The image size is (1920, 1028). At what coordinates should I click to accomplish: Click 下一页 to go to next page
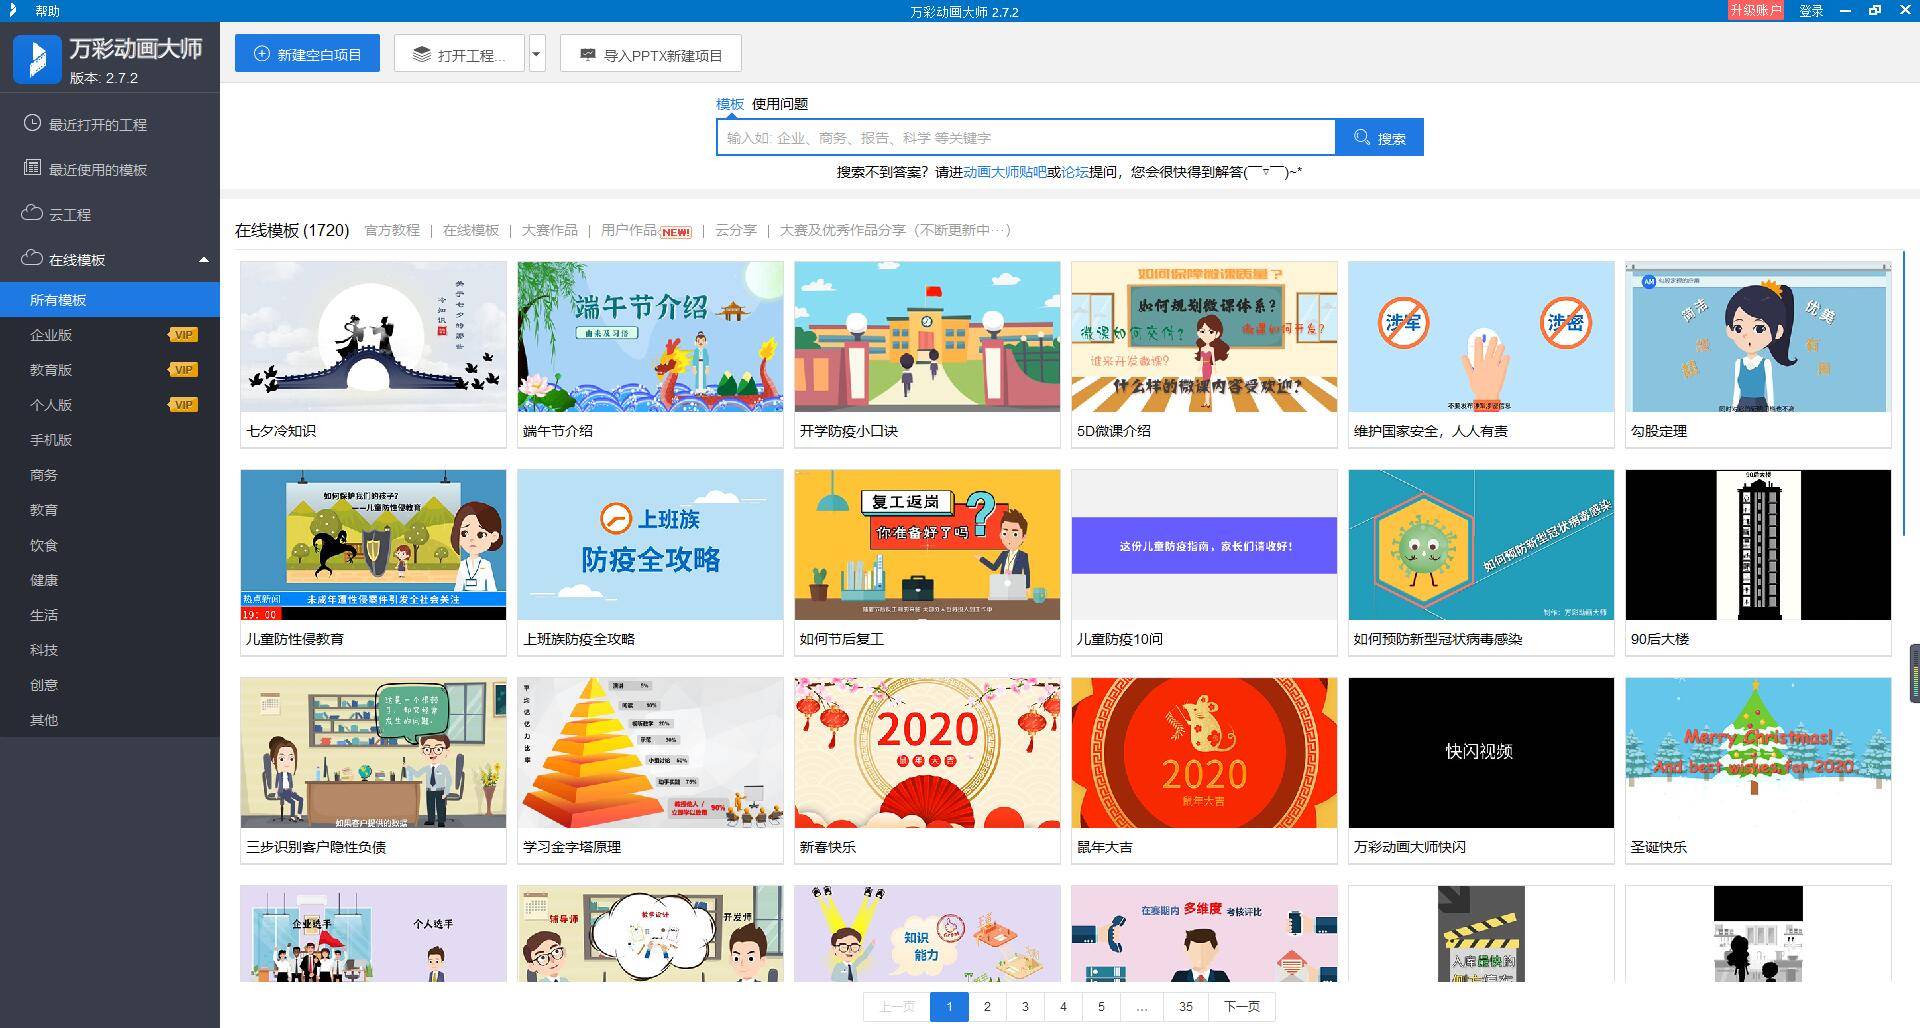1242,1007
